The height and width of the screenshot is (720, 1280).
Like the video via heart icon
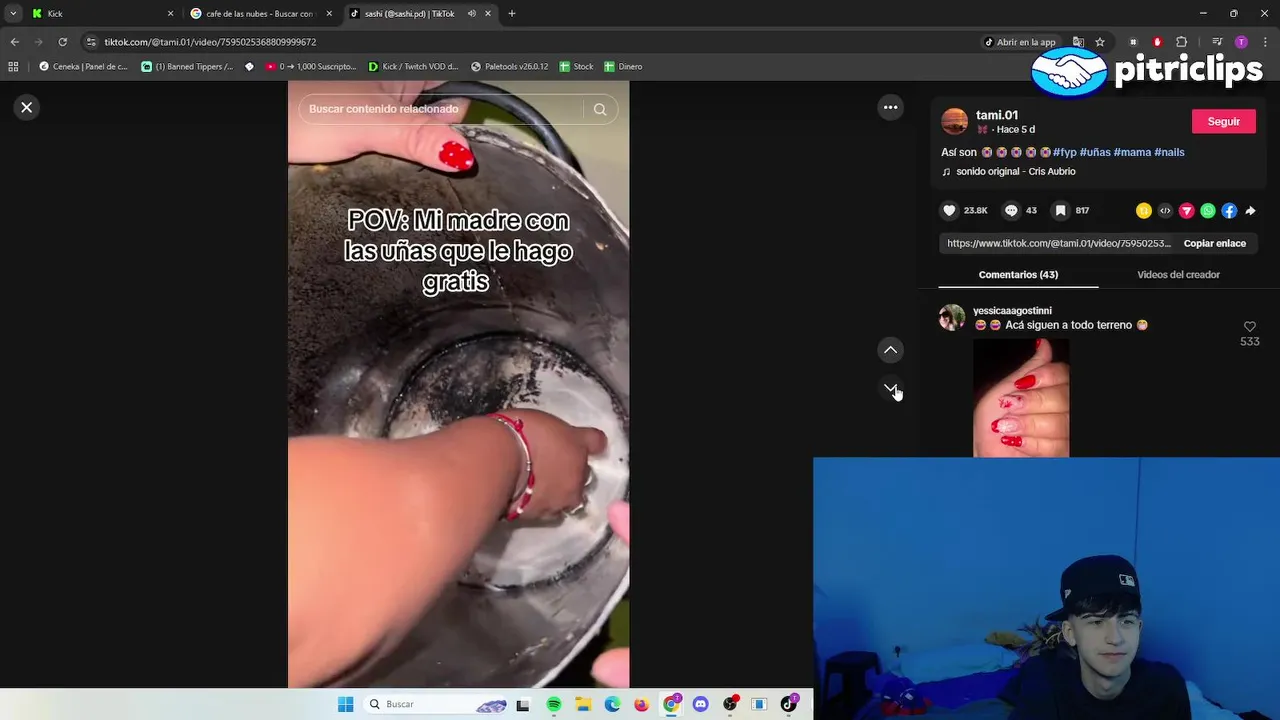(x=949, y=210)
